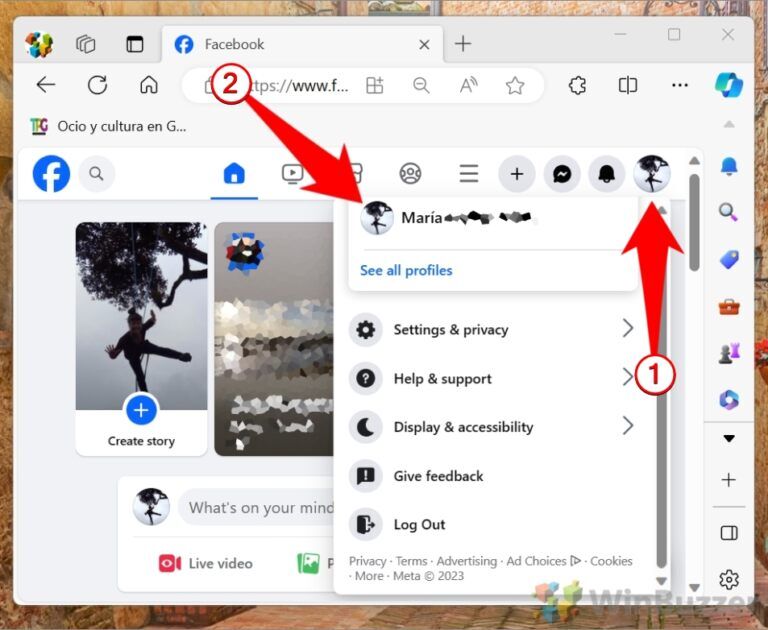
Task: Open tab actions menu icon
Action: (135, 44)
